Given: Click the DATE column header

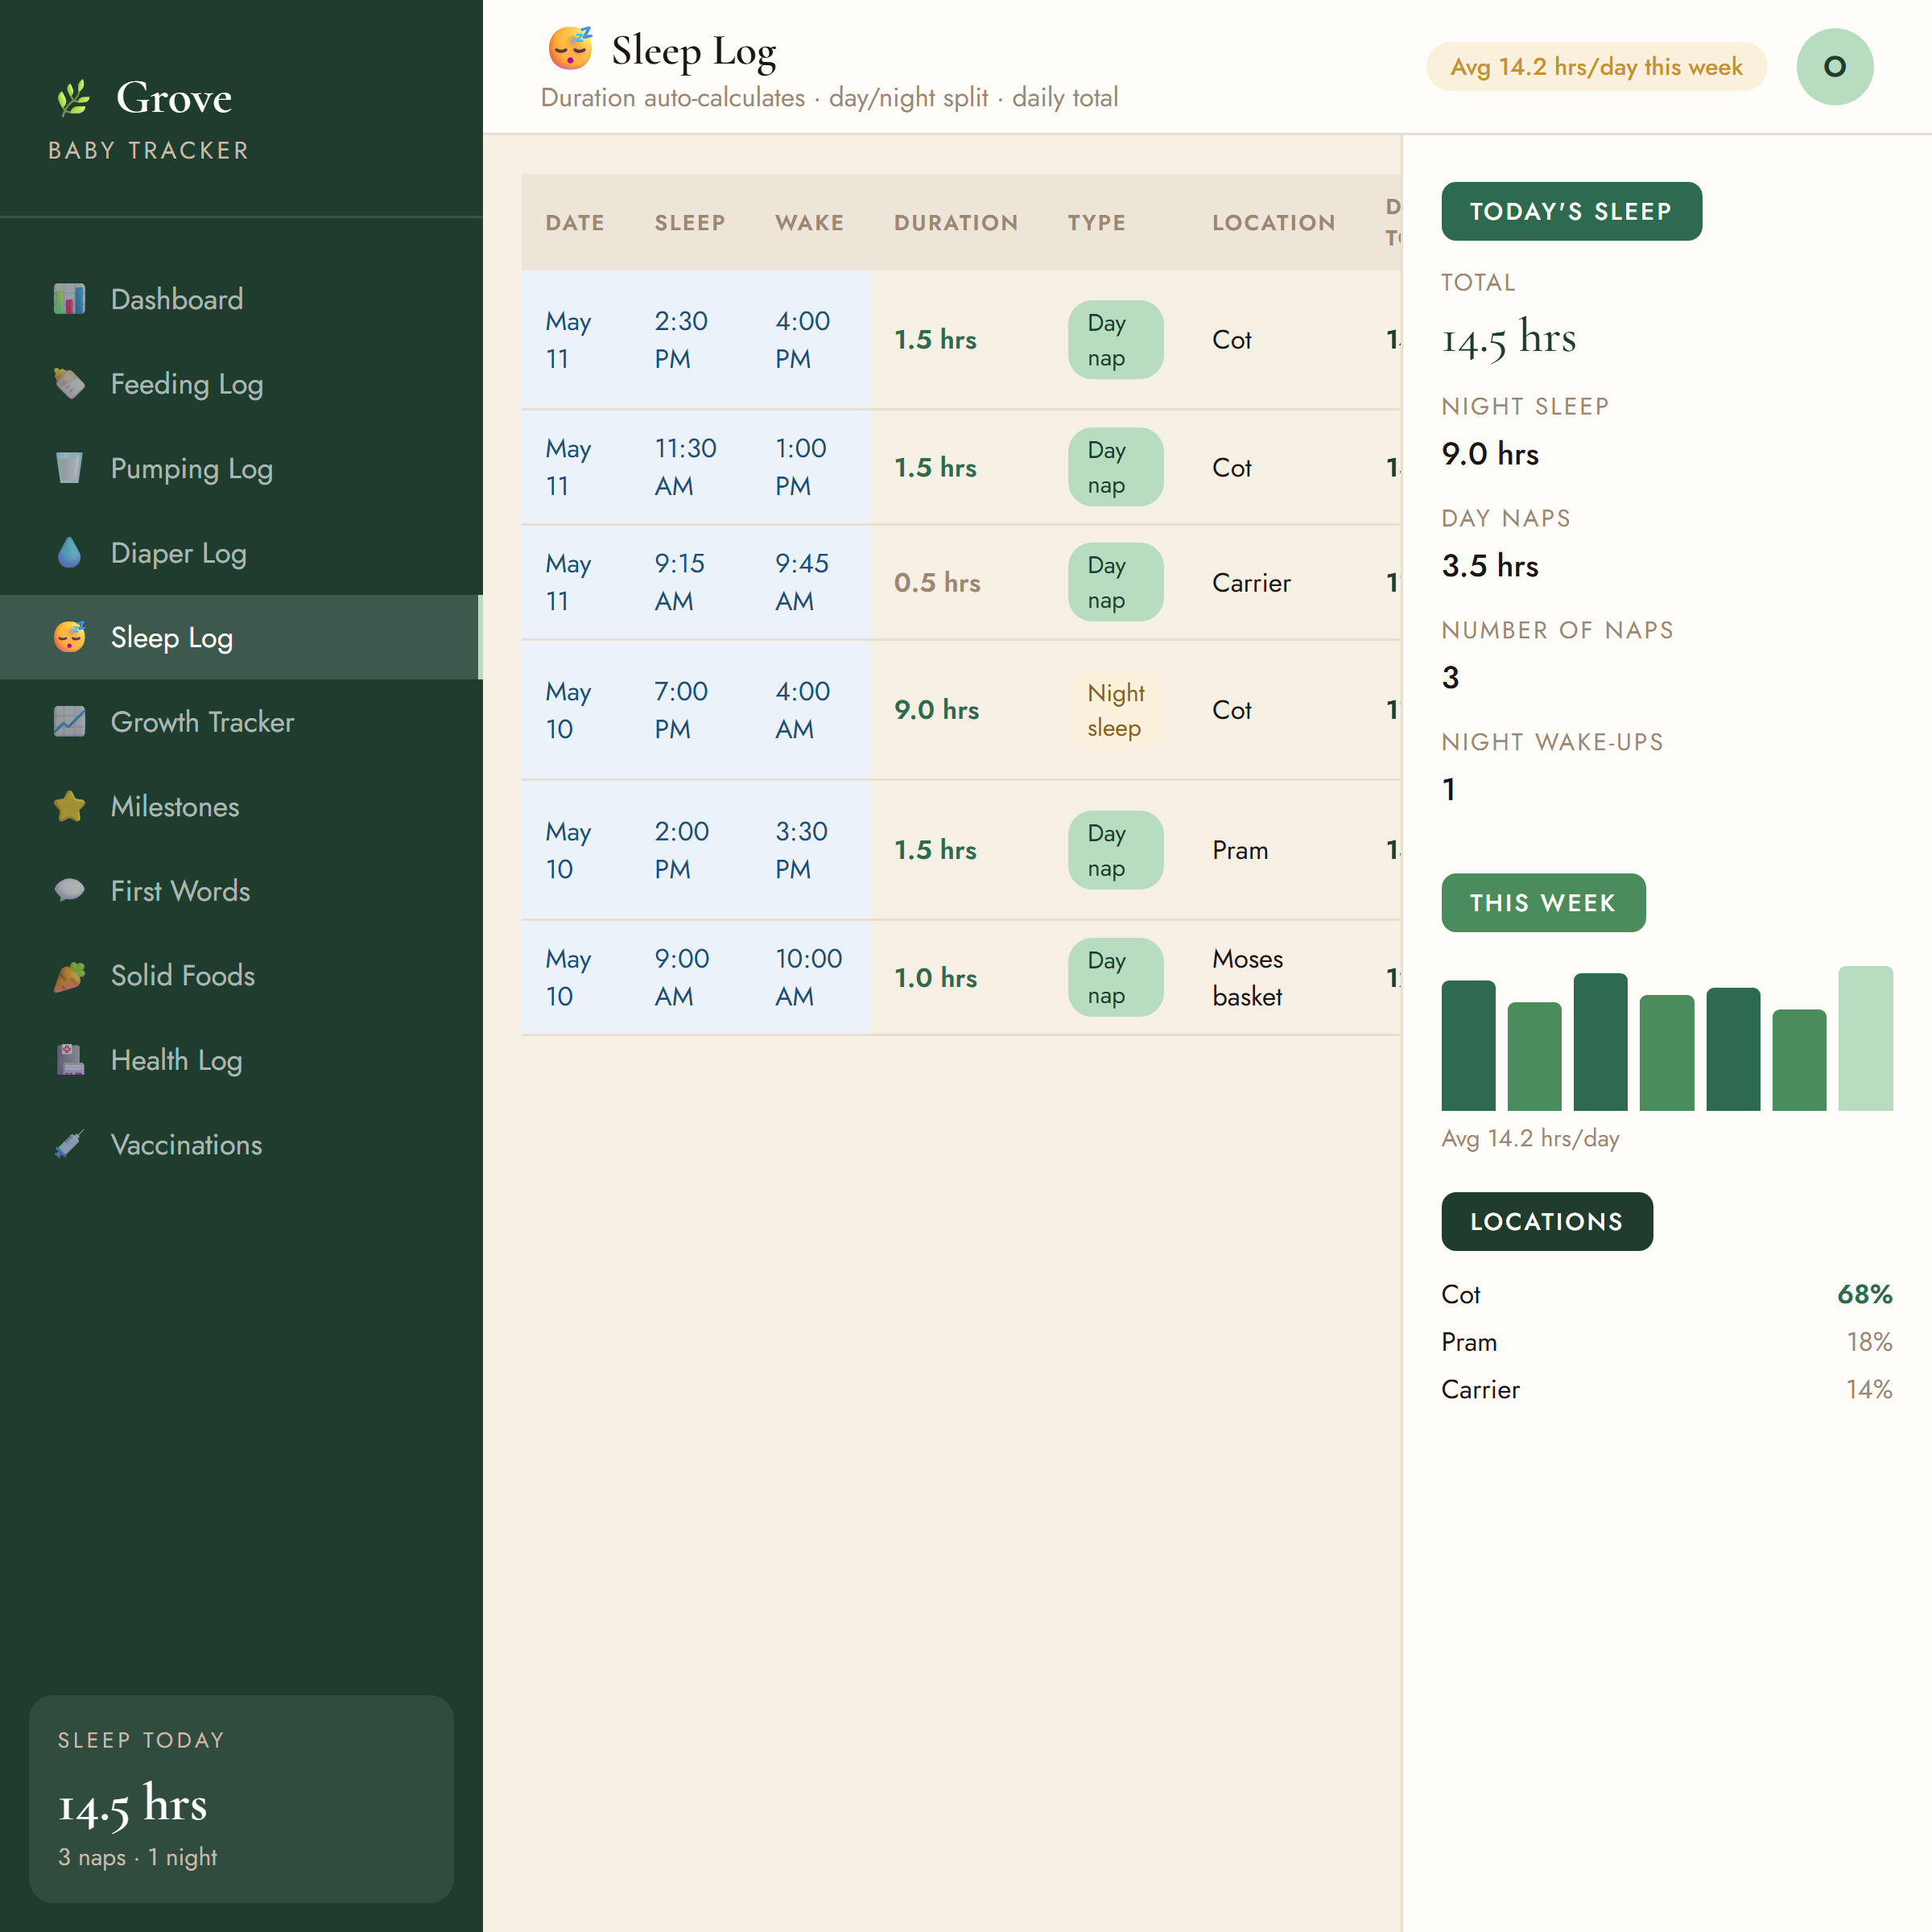Looking at the screenshot, I should (575, 222).
